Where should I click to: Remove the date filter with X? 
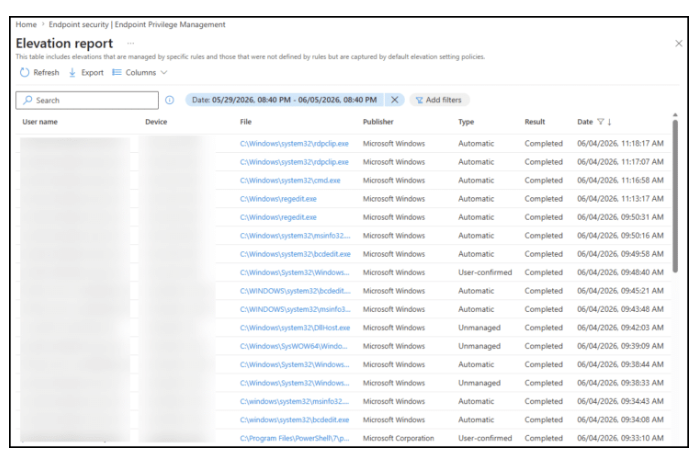(x=395, y=100)
